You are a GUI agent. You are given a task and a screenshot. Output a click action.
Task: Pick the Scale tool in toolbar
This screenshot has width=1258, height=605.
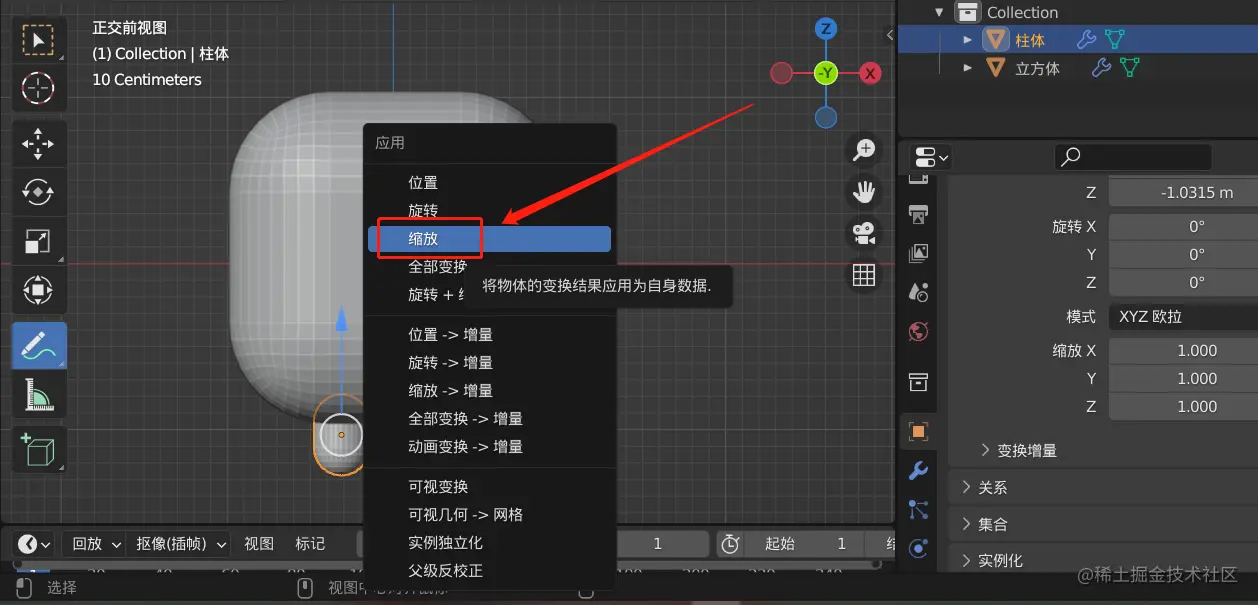click(x=38, y=242)
